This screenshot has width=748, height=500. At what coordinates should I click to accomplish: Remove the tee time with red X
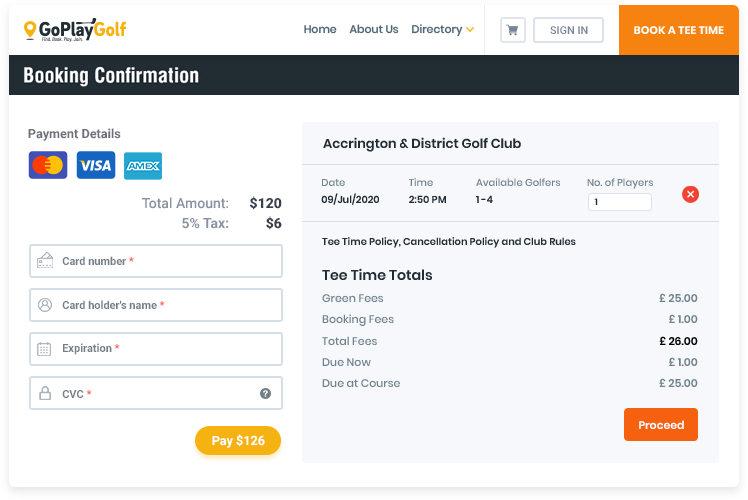click(690, 194)
